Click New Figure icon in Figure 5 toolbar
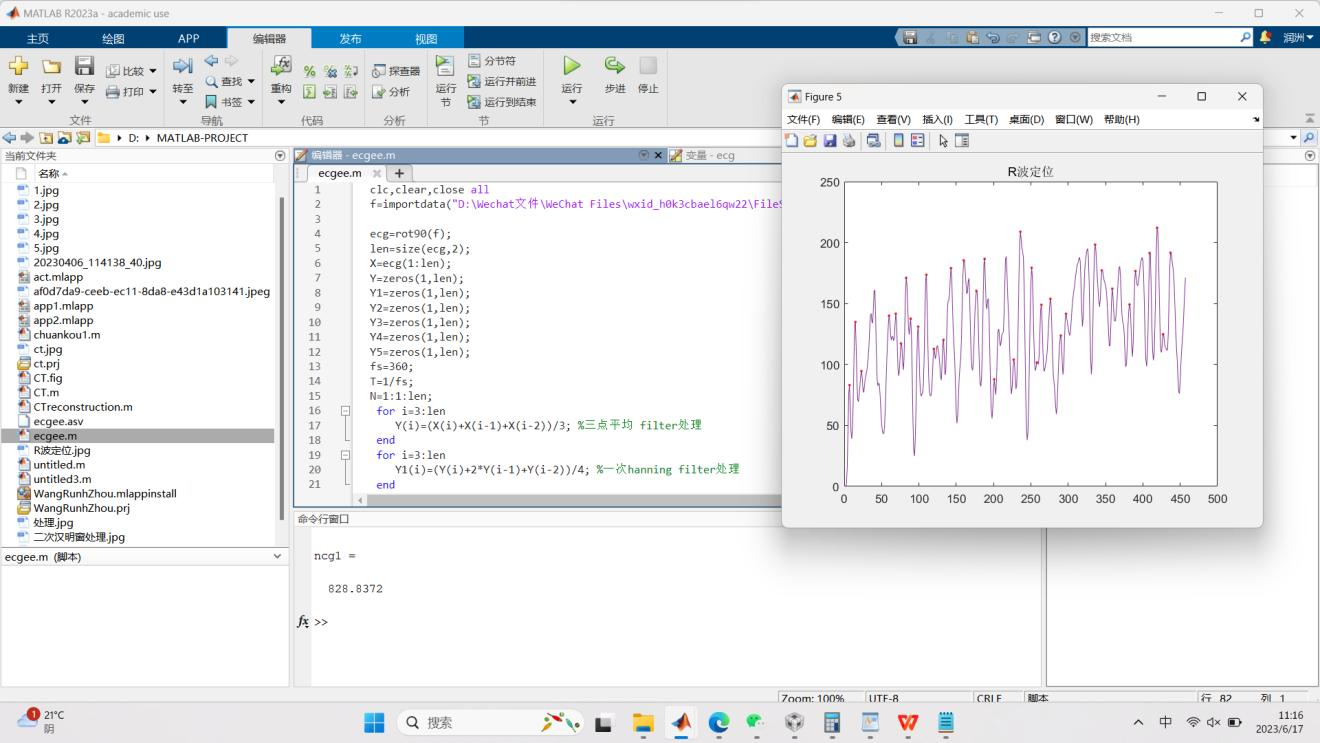 tap(792, 141)
